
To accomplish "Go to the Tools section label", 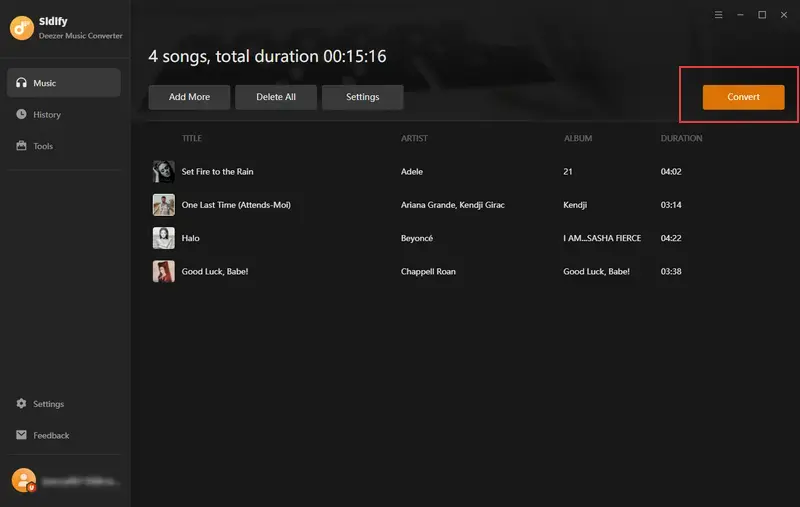I will point(43,146).
